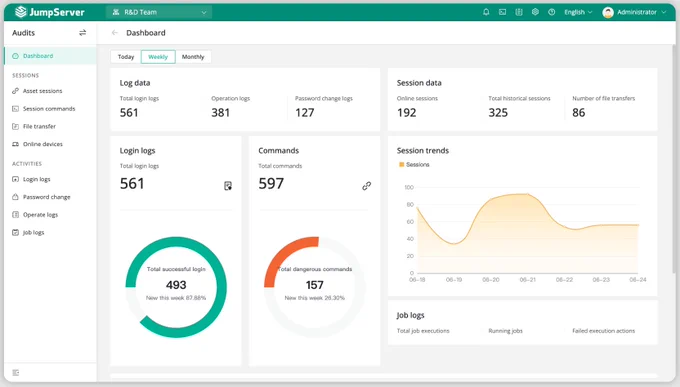This screenshot has width=680, height=387.
Task: Click the Login logs sidebar icon
Action: 15,179
